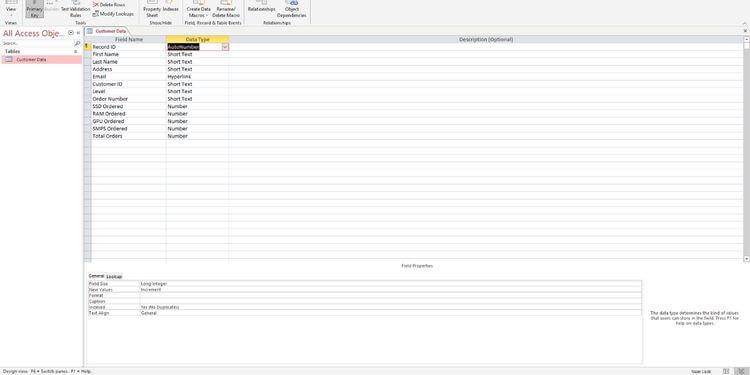Collapse the navigation pane with shutter button
This screenshot has width=750, height=375.
click(x=78, y=33)
